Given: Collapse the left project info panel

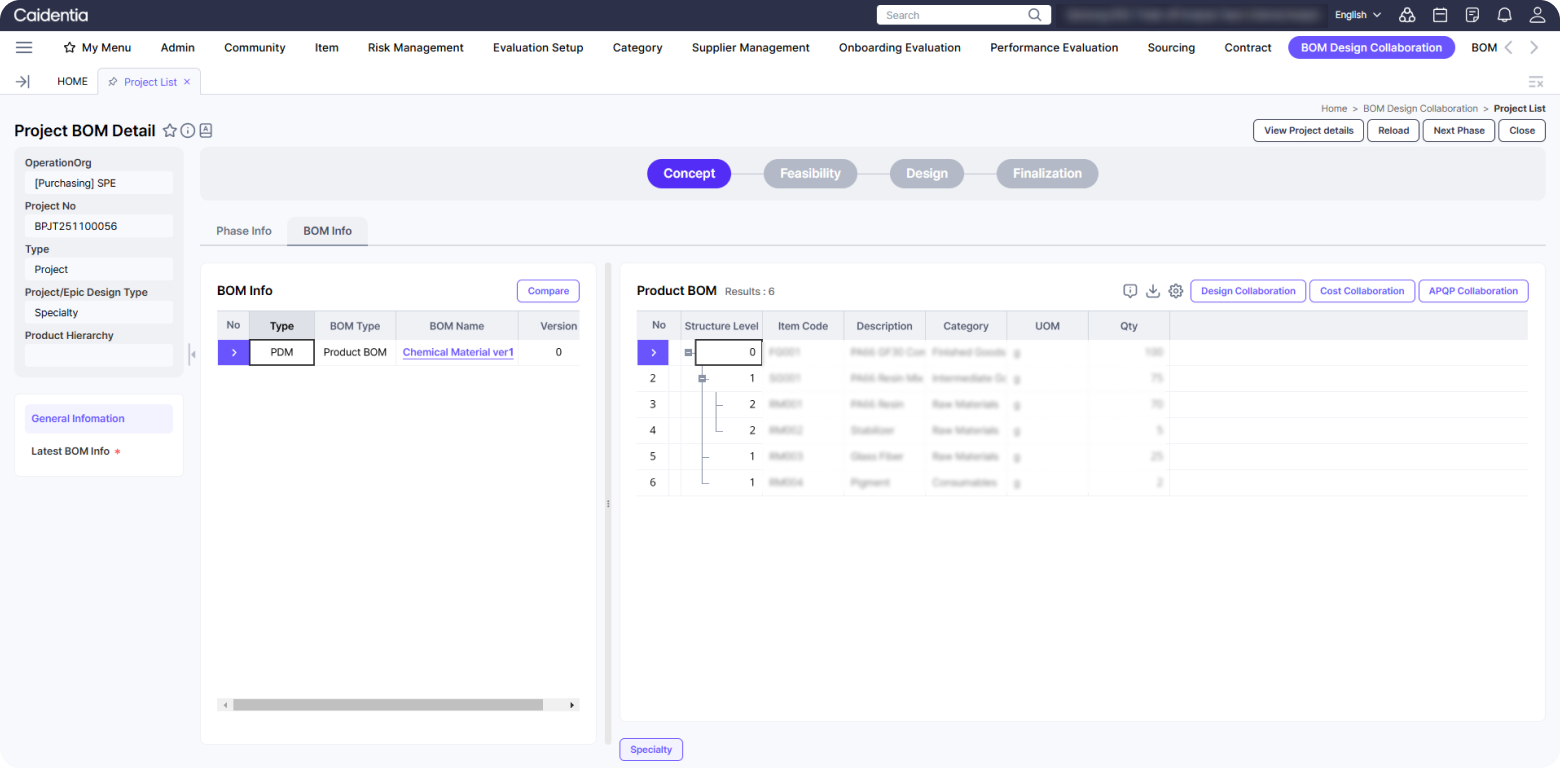Looking at the screenshot, I should [x=192, y=352].
